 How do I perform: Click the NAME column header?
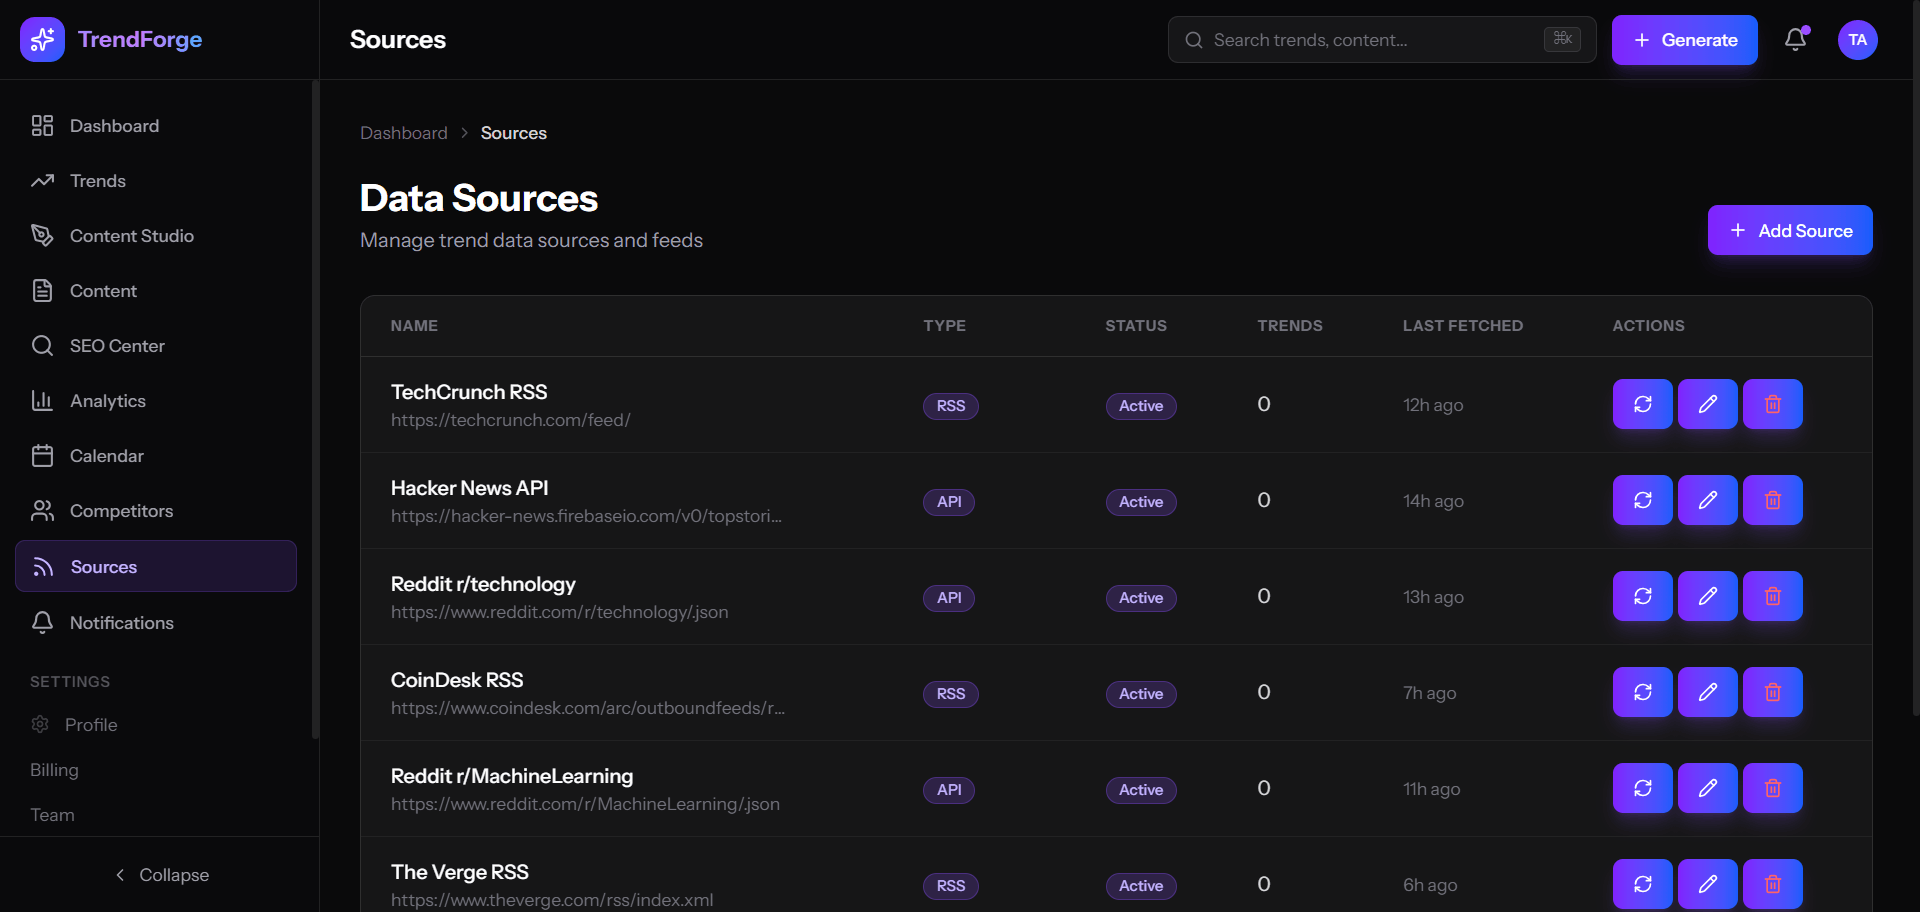414,326
